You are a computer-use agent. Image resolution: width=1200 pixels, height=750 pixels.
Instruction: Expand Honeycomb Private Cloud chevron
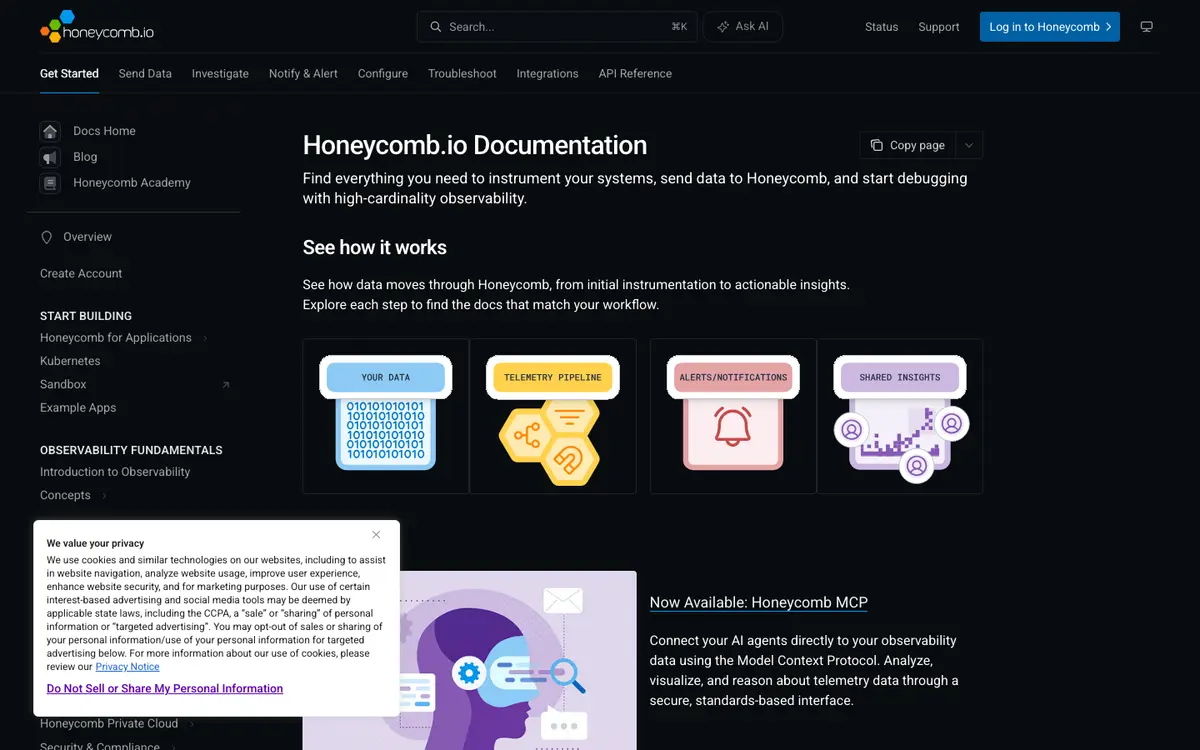coord(191,724)
